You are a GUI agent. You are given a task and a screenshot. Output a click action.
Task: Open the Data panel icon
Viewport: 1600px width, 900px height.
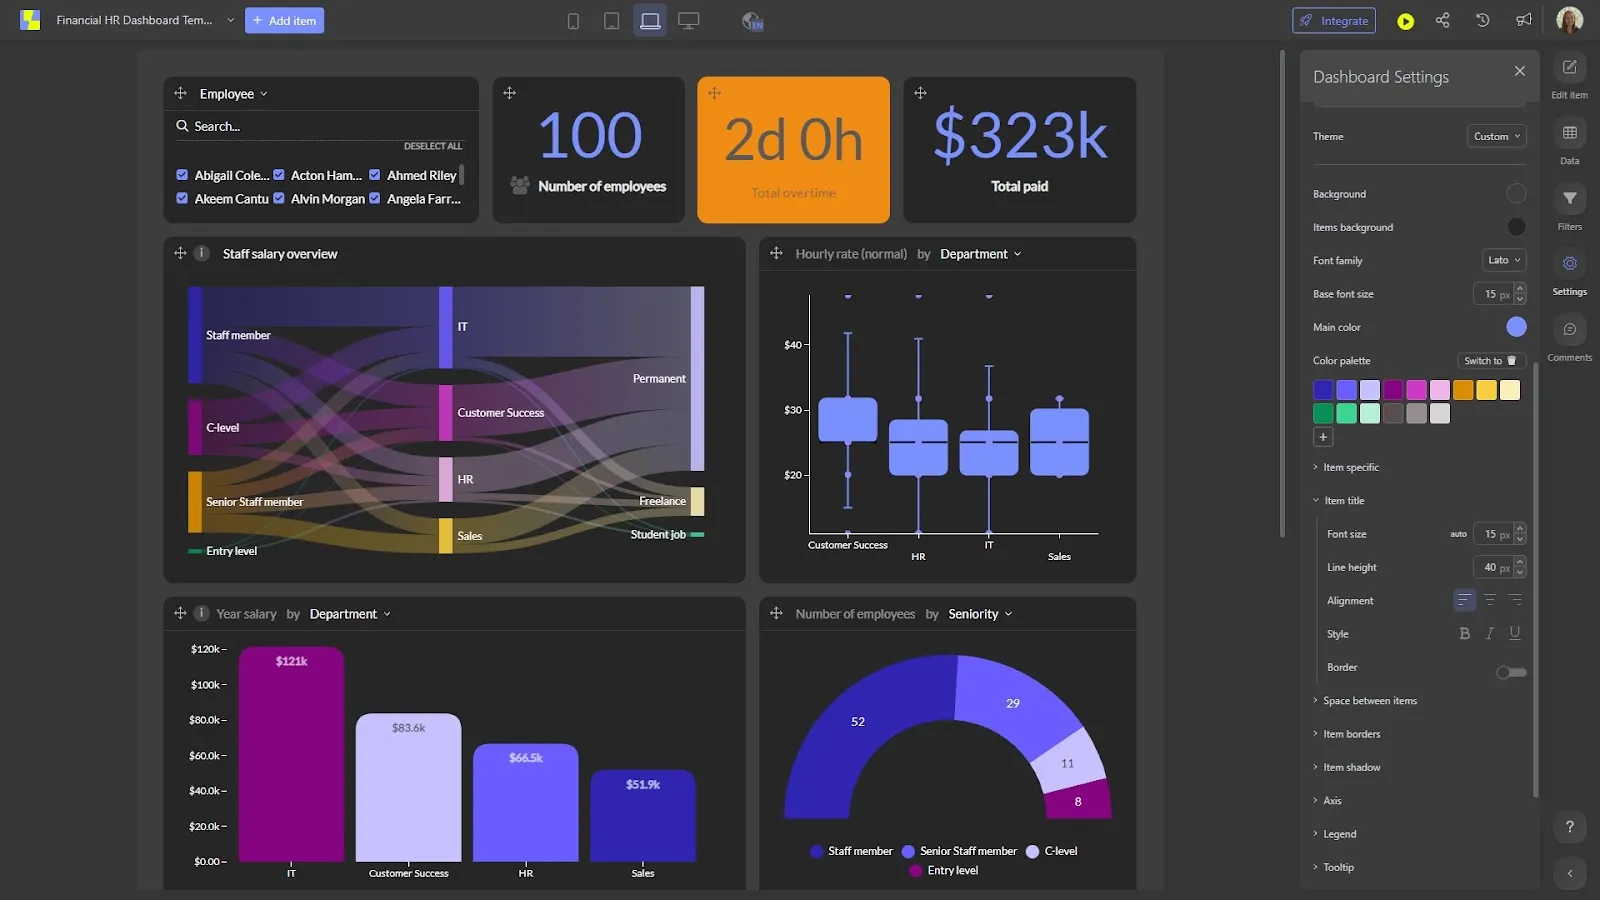(x=1570, y=133)
